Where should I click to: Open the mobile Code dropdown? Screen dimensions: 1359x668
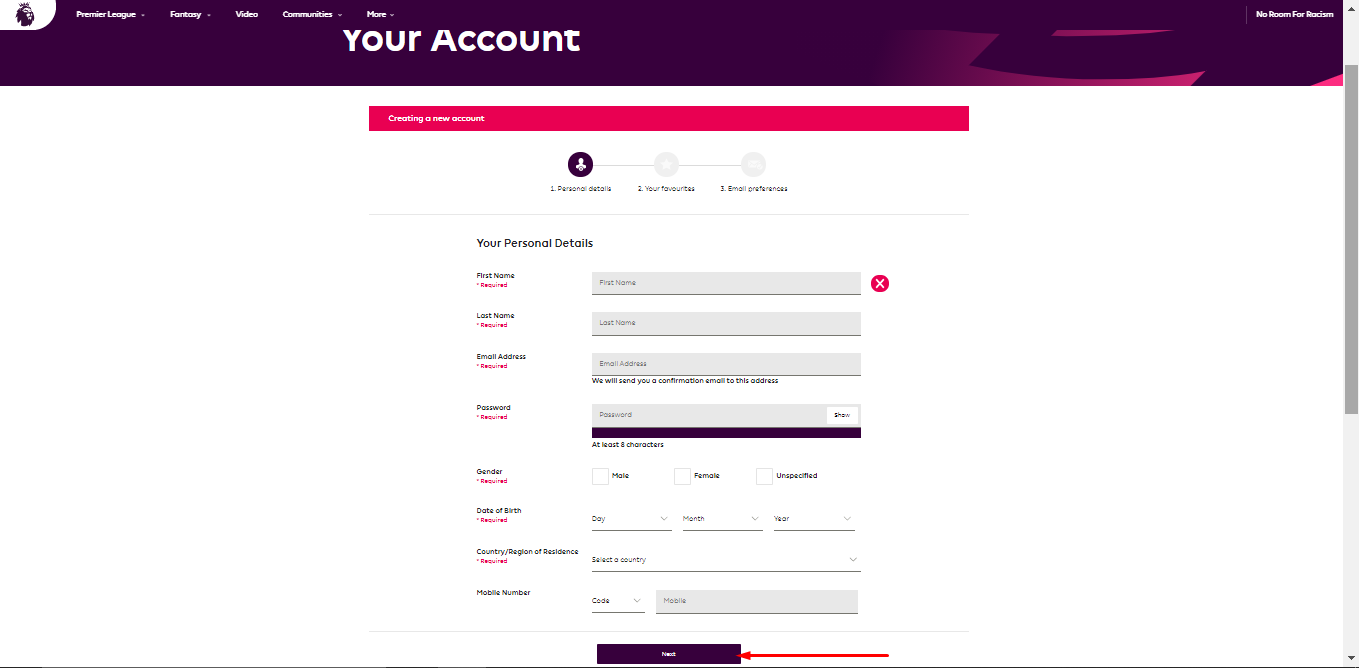click(617, 601)
